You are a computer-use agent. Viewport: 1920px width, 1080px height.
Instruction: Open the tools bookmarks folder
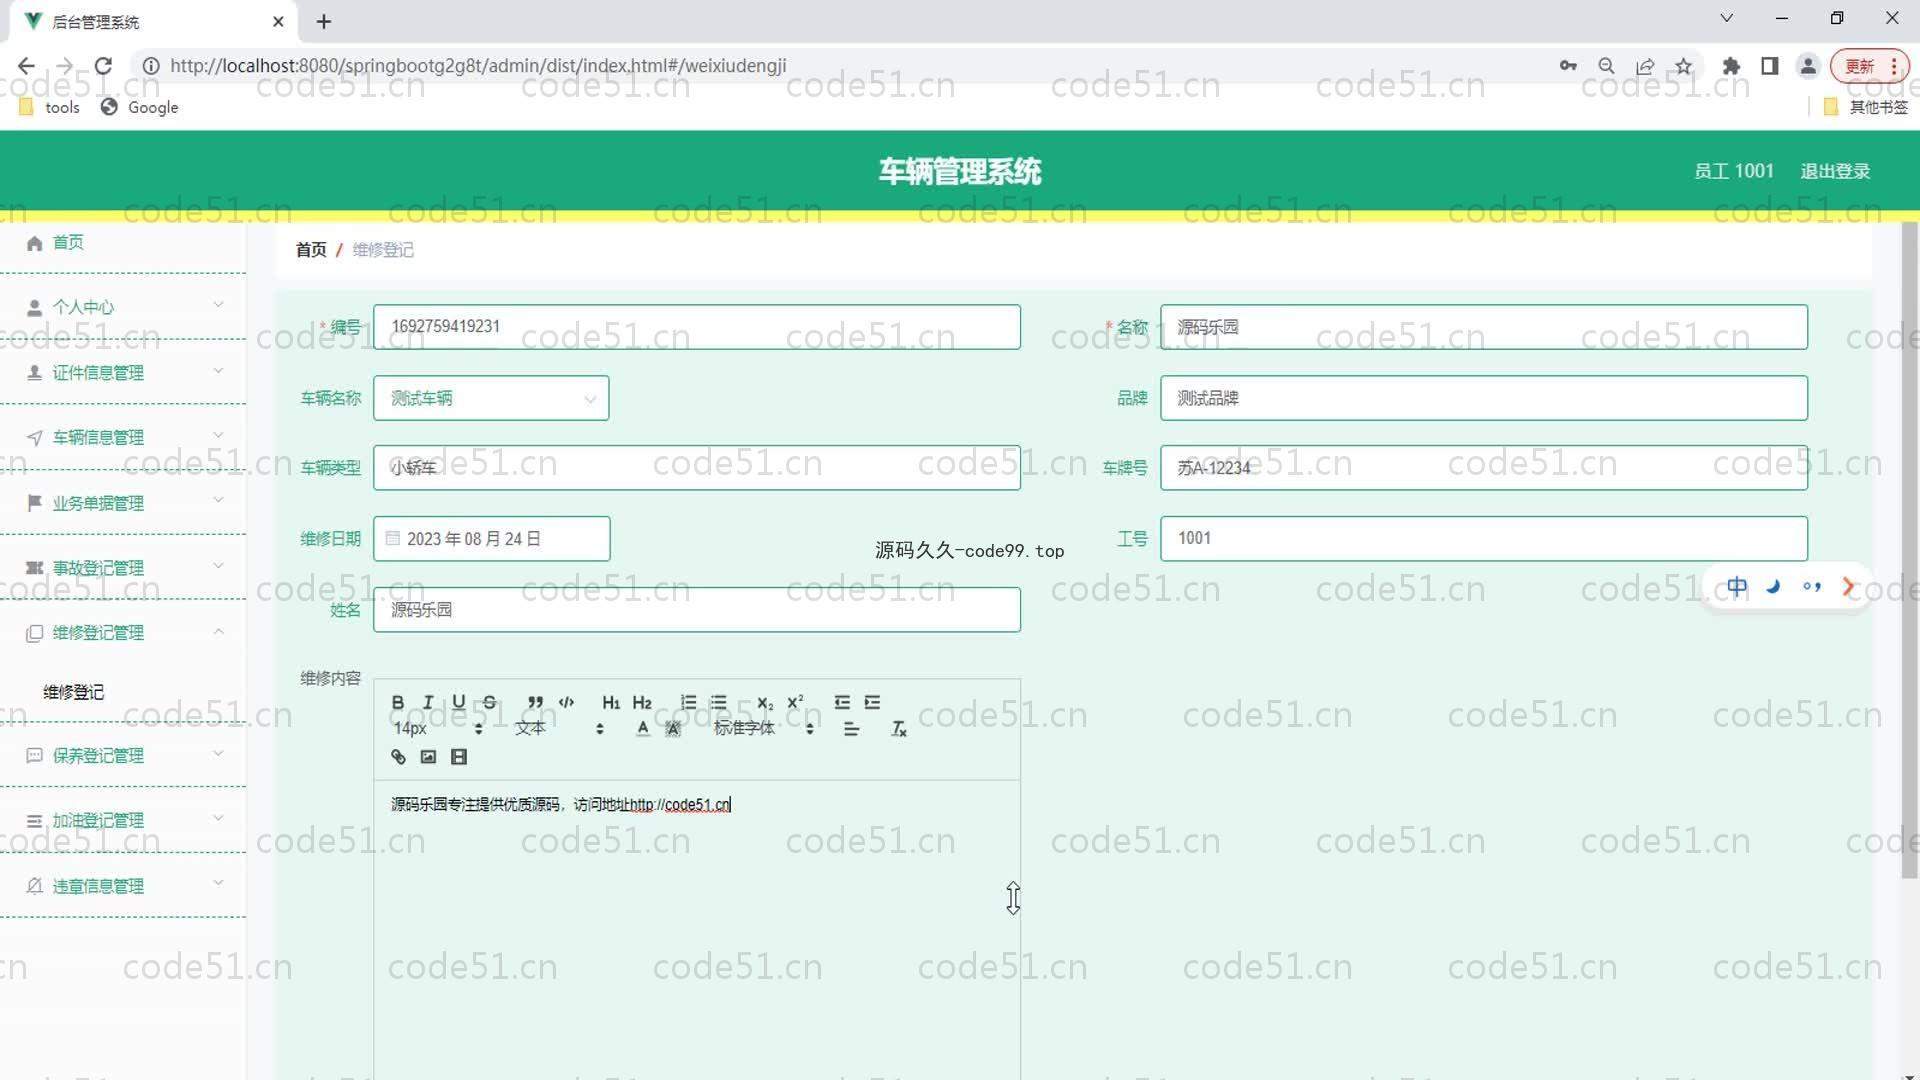click(49, 107)
